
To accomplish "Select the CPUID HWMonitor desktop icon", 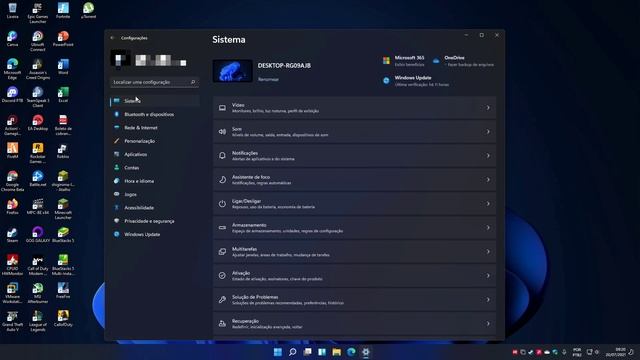I will point(12,264).
